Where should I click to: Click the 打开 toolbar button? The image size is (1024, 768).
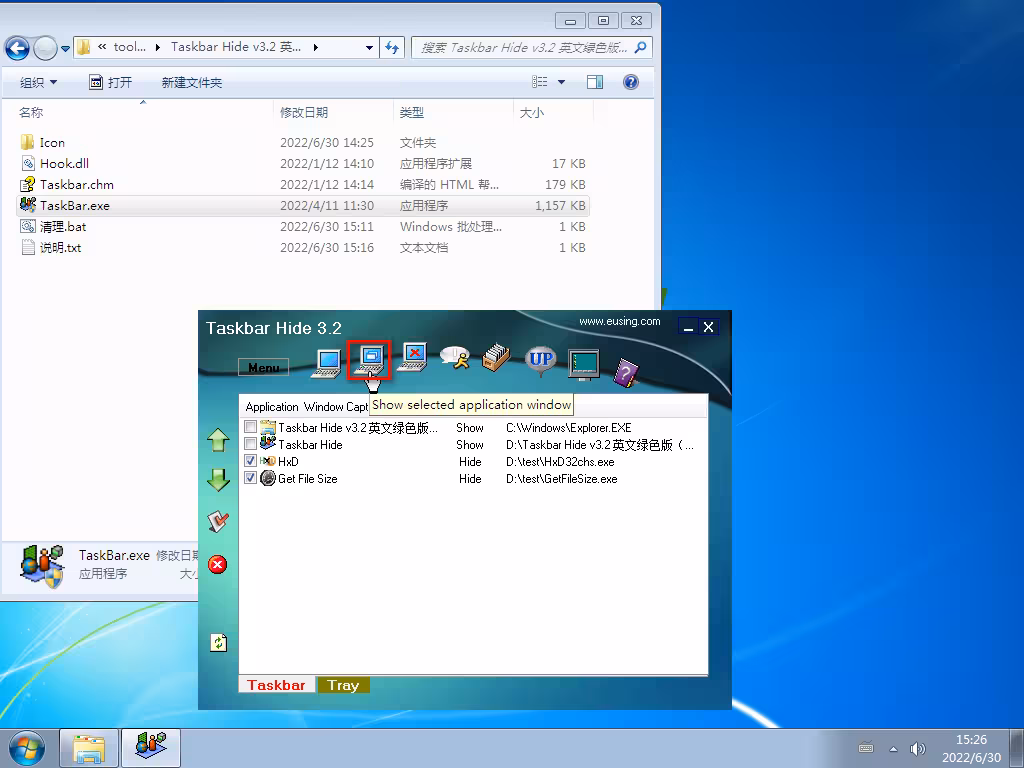[110, 82]
